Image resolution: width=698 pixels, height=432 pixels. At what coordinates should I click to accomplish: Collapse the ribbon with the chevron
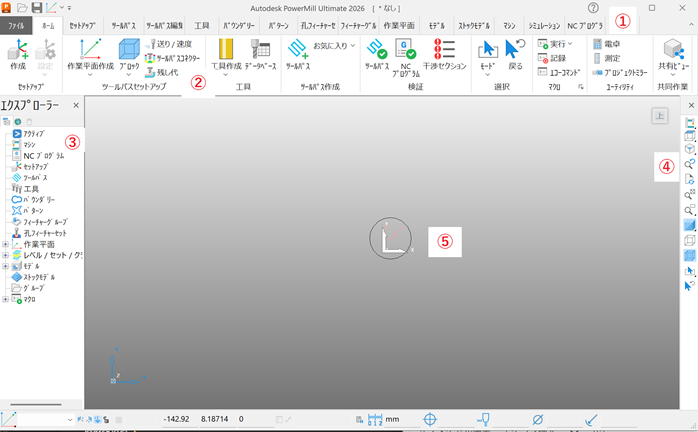click(x=691, y=24)
